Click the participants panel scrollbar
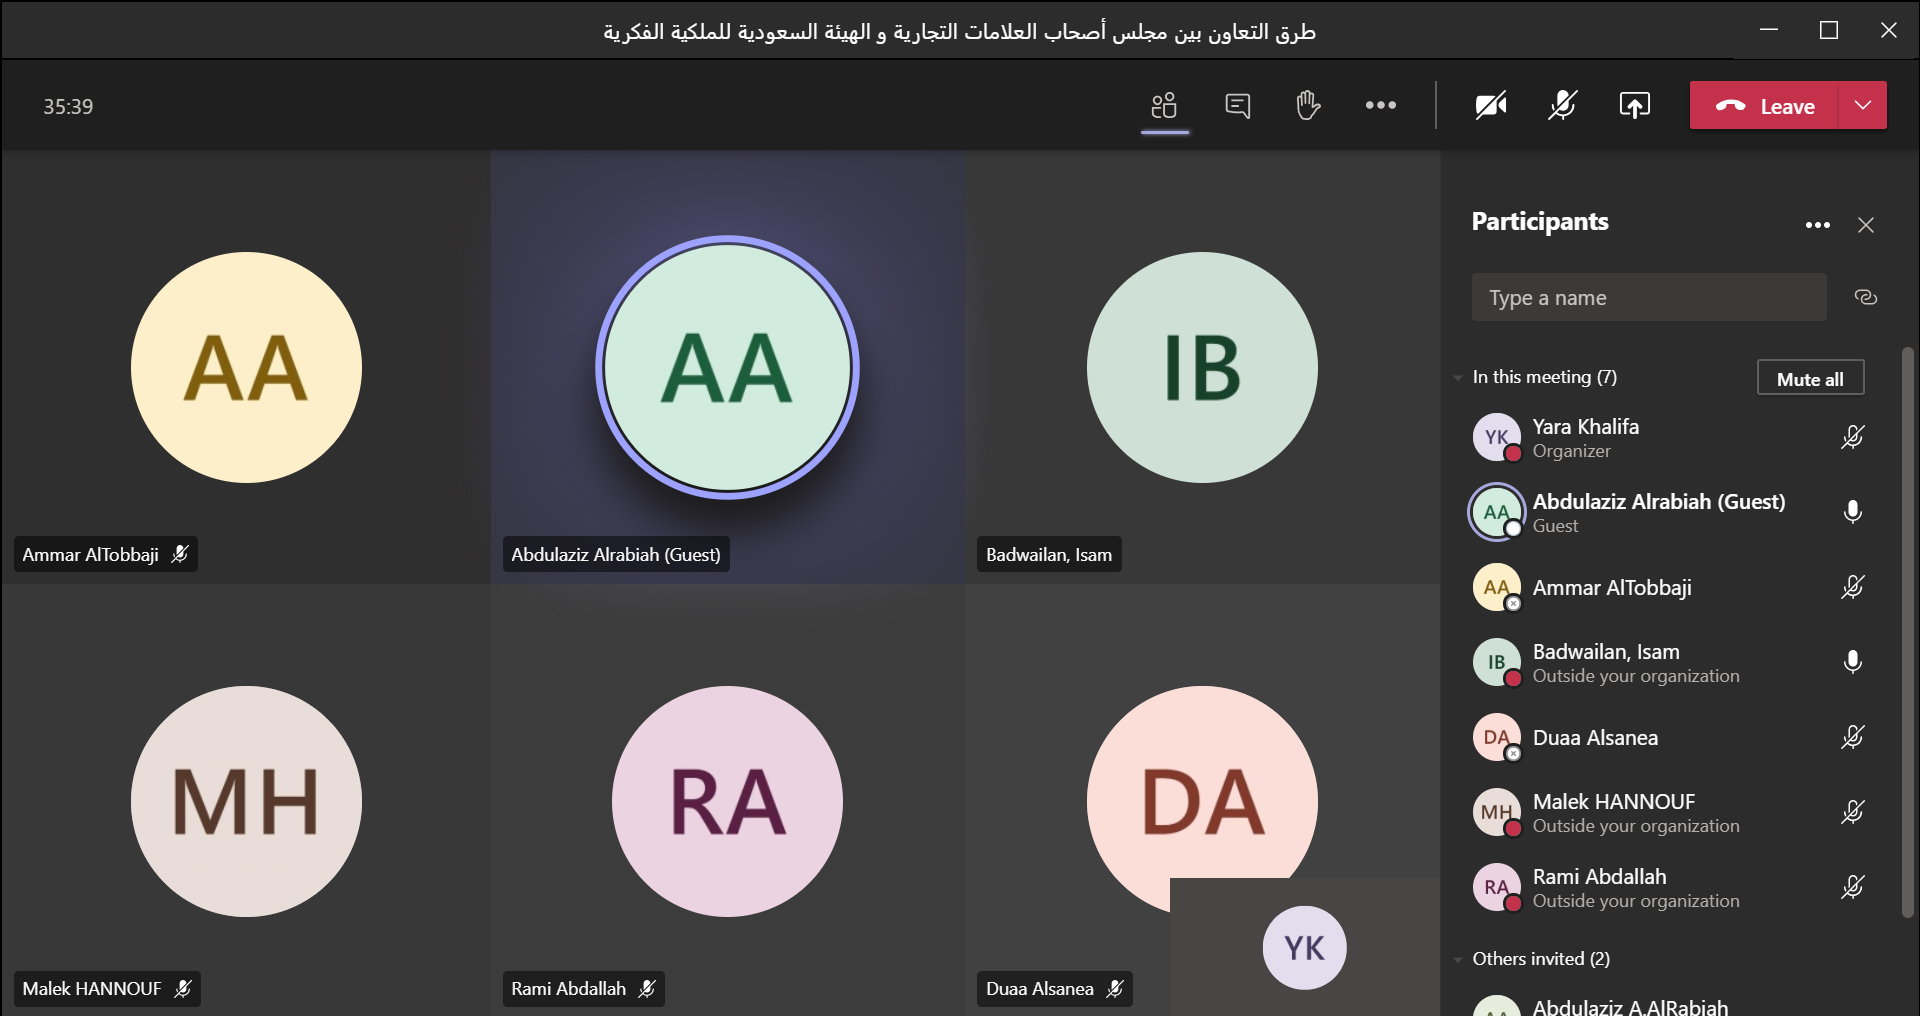Viewport: 1920px width, 1016px height. point(1907,632)
